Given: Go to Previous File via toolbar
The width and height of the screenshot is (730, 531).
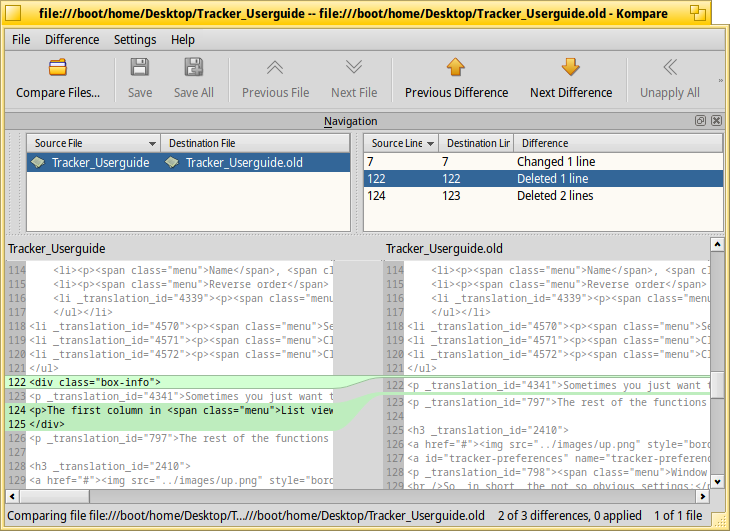Looking at the screenshot, I should tap(275, 79).
